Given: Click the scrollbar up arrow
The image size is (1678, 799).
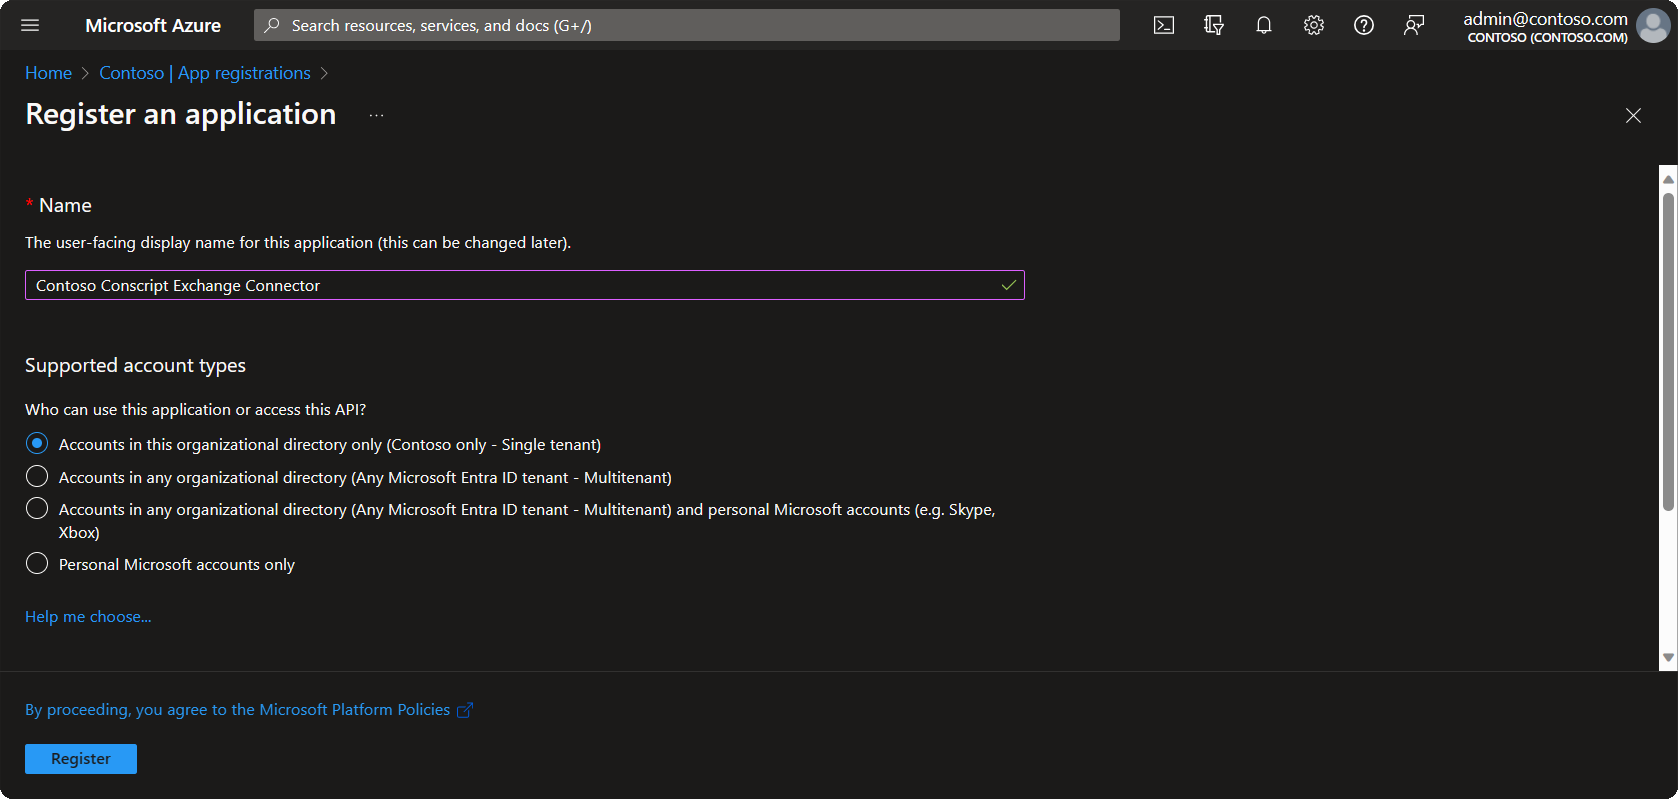Looking at the screenshot, I should click(1668, 179).
